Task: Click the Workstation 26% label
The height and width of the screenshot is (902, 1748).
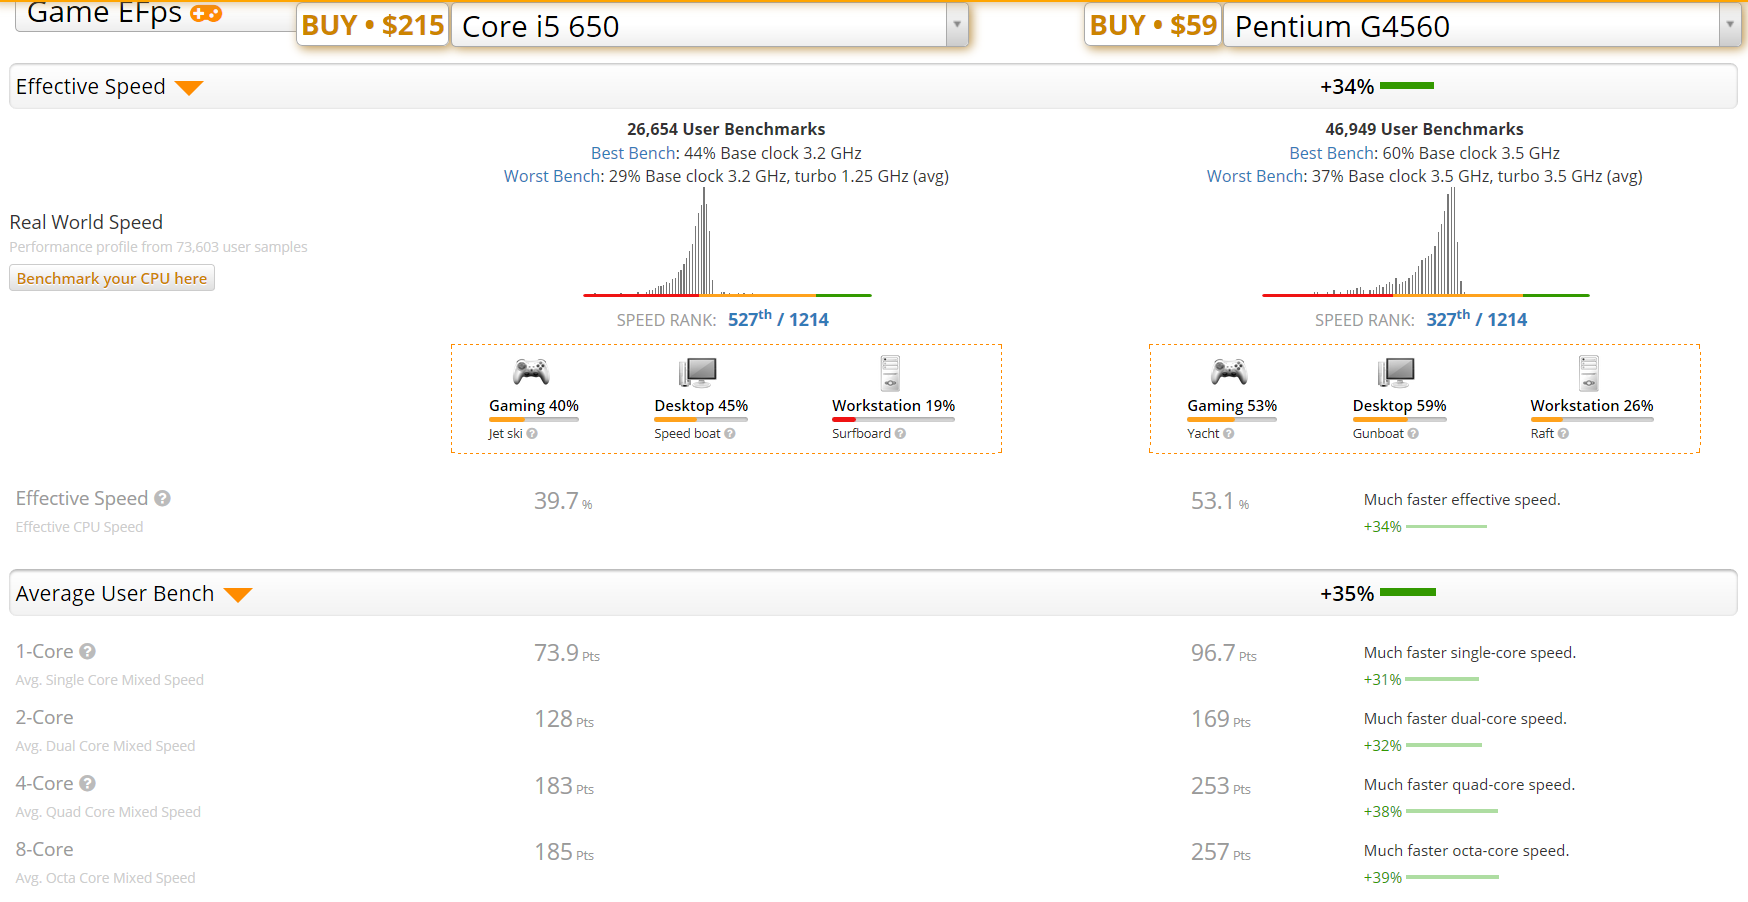Action: [x=1592, y=405]
